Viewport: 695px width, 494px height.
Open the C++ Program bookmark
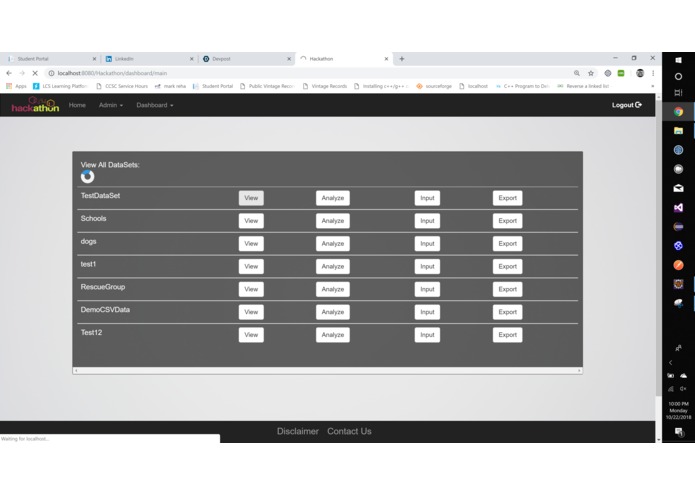click(523, 86)
